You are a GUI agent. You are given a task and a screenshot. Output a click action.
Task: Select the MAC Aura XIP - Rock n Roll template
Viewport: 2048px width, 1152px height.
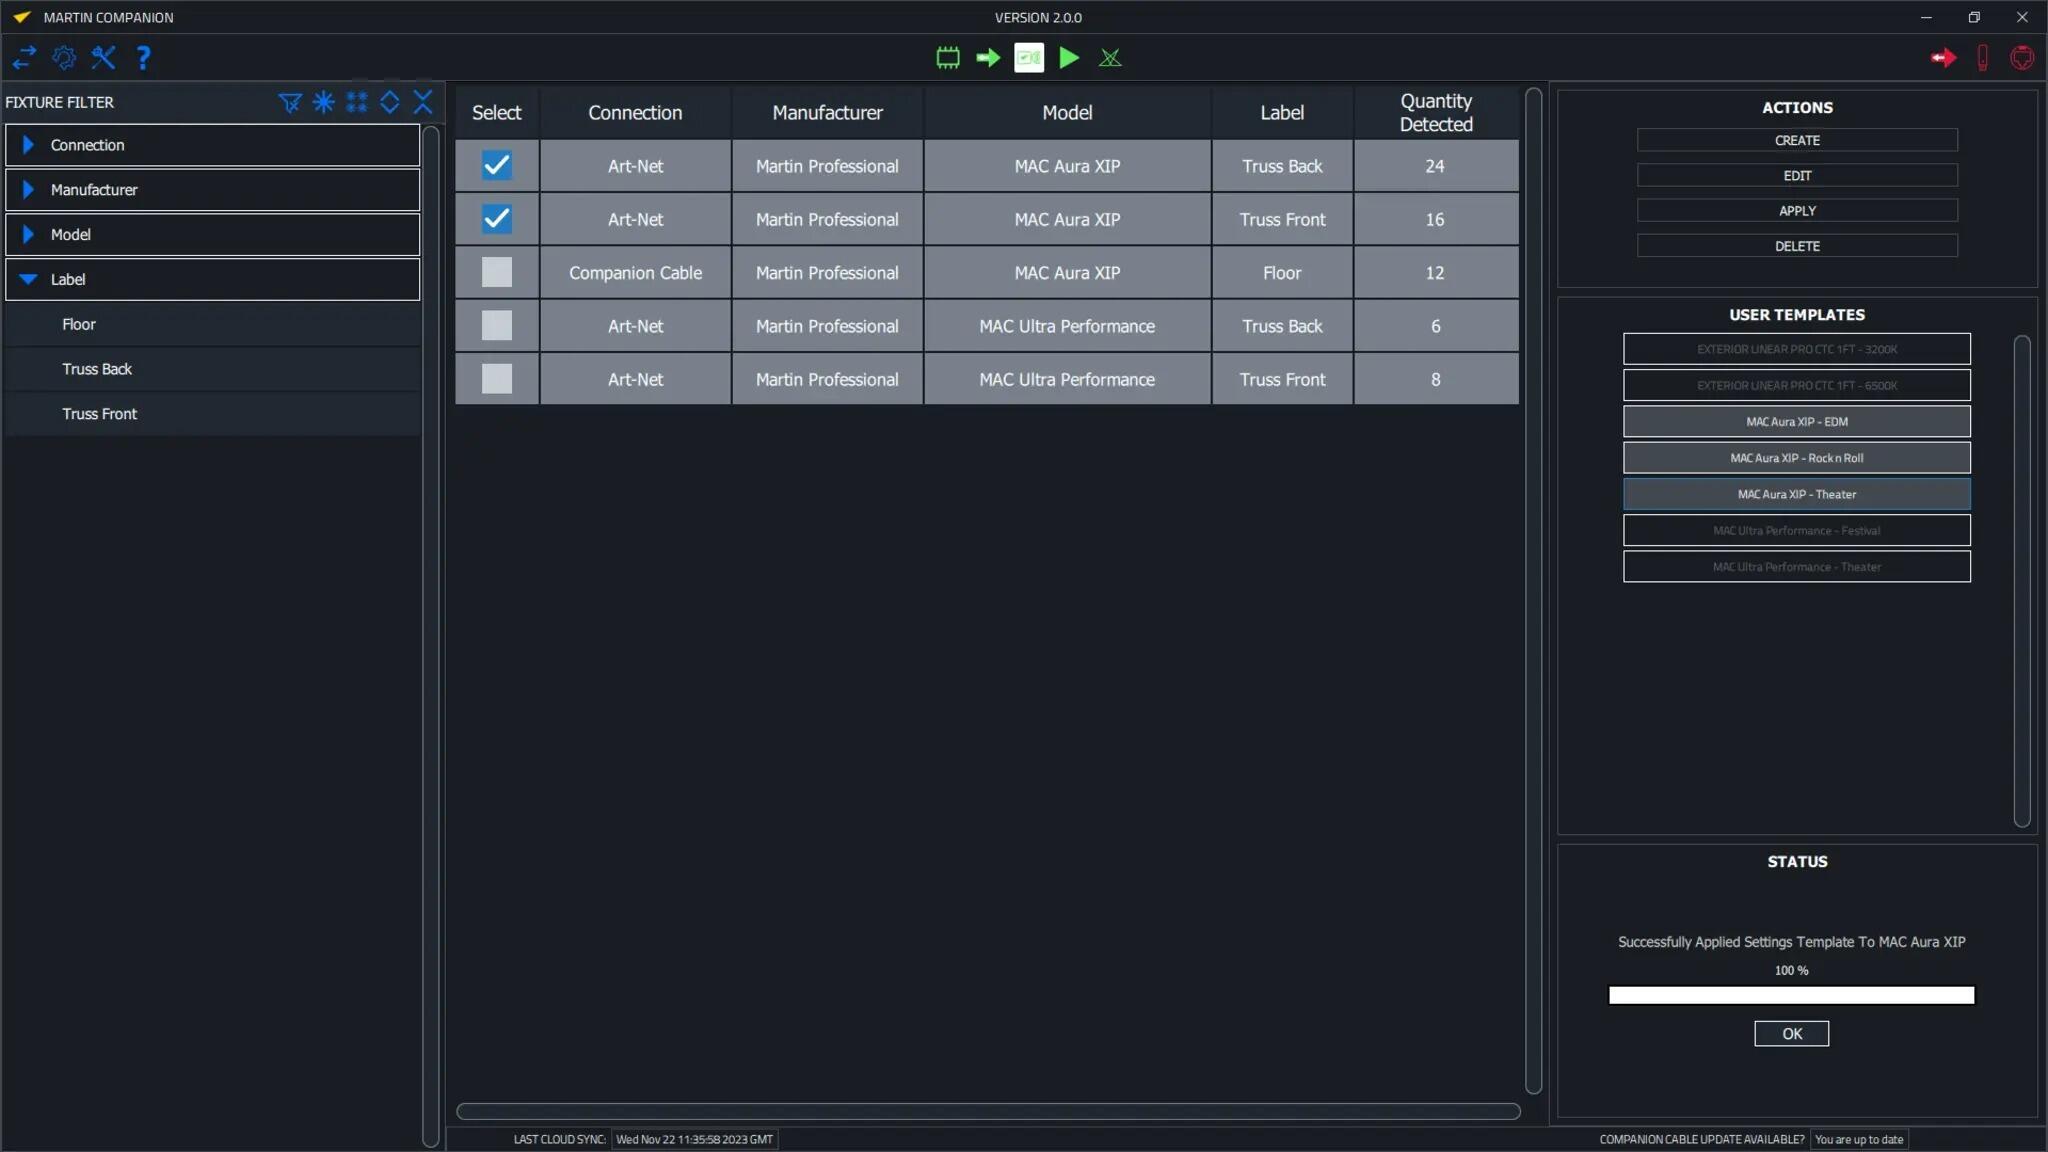(1797, 457)
